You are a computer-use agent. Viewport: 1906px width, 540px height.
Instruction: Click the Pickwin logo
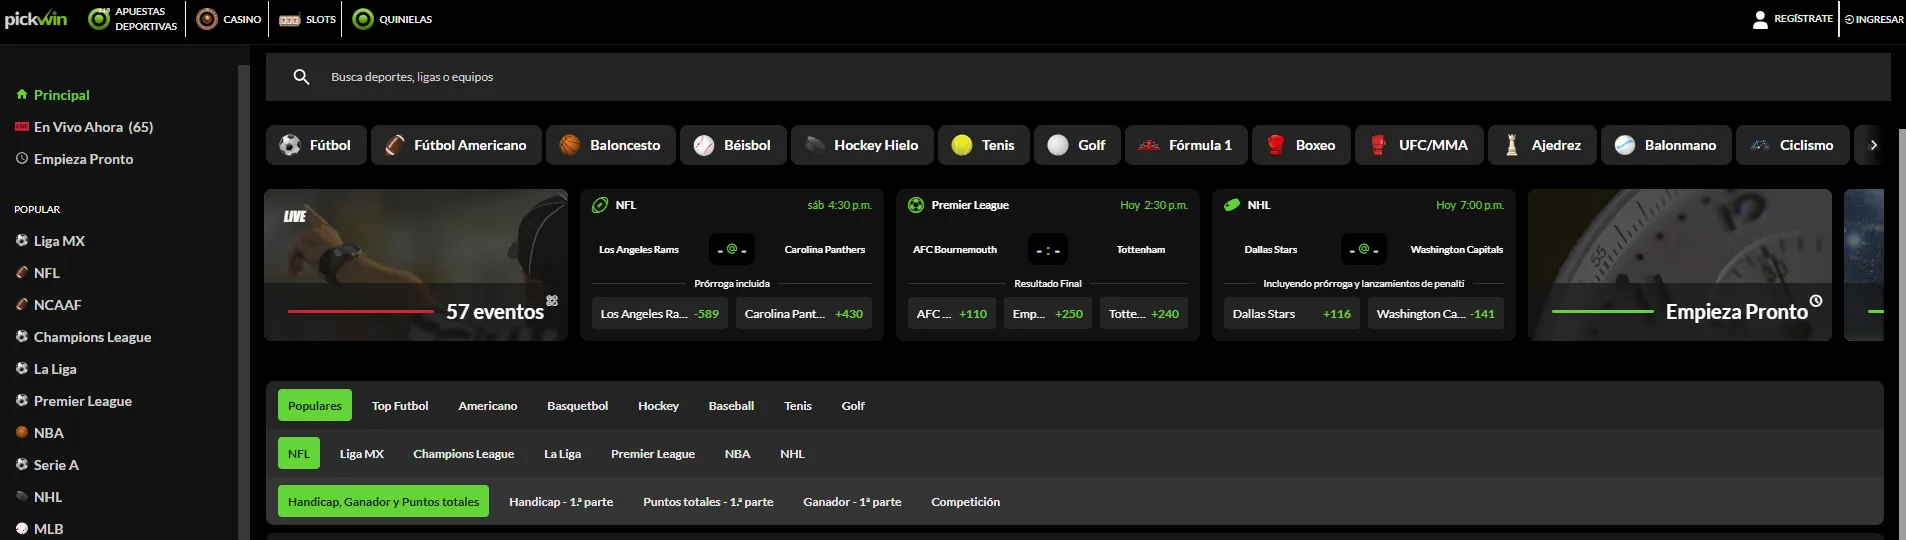click(x=36, y=19)
